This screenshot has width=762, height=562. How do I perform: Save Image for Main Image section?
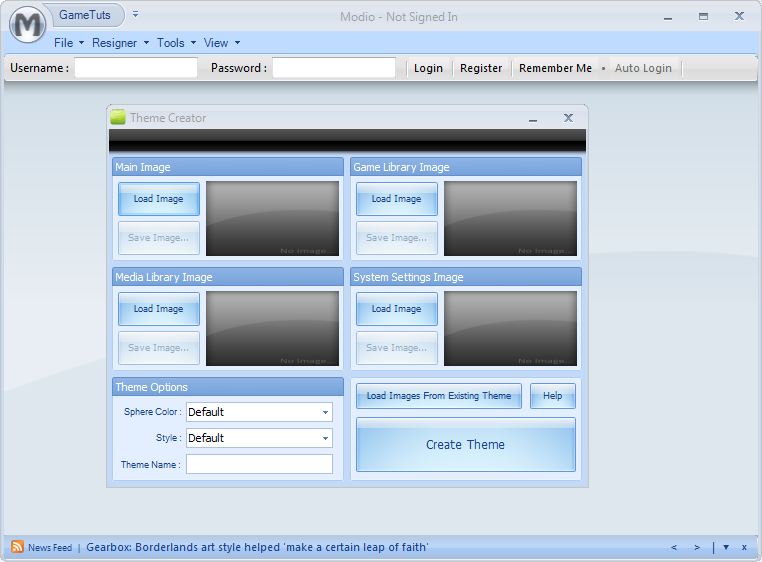158,238
